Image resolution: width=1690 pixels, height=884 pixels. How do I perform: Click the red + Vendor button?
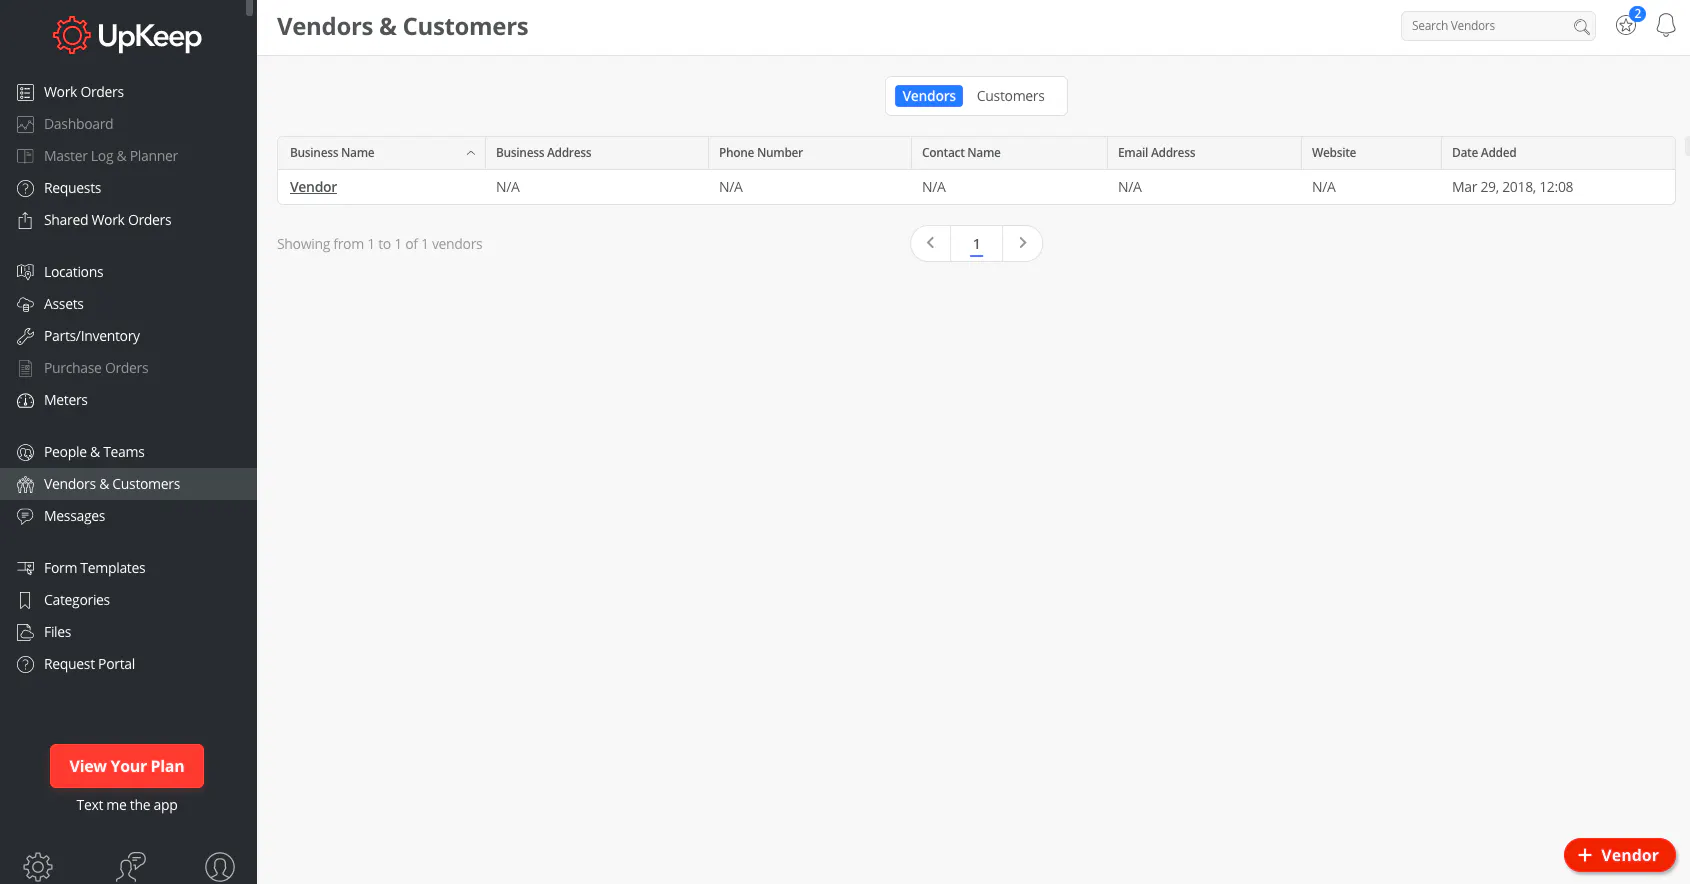click(1619, 855)
